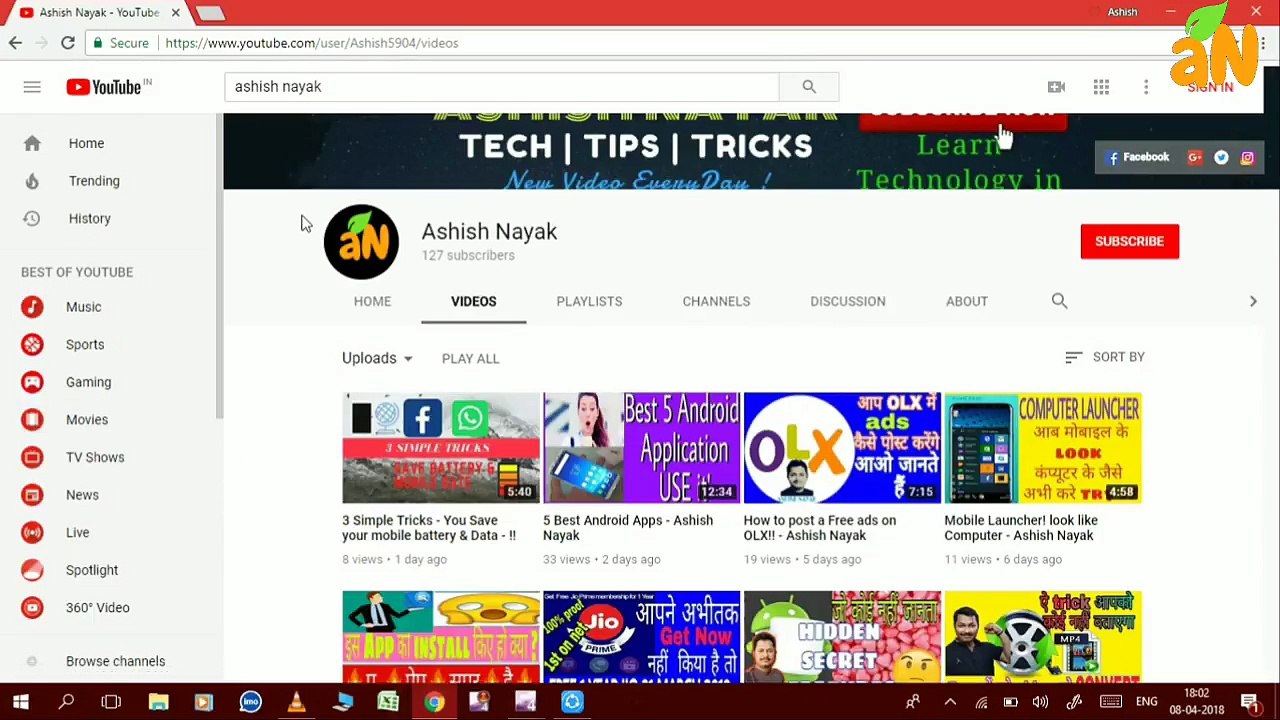This screenshot has width=1280, height=720.
Task: Open the upload video camera icon
Action: 1056,87
